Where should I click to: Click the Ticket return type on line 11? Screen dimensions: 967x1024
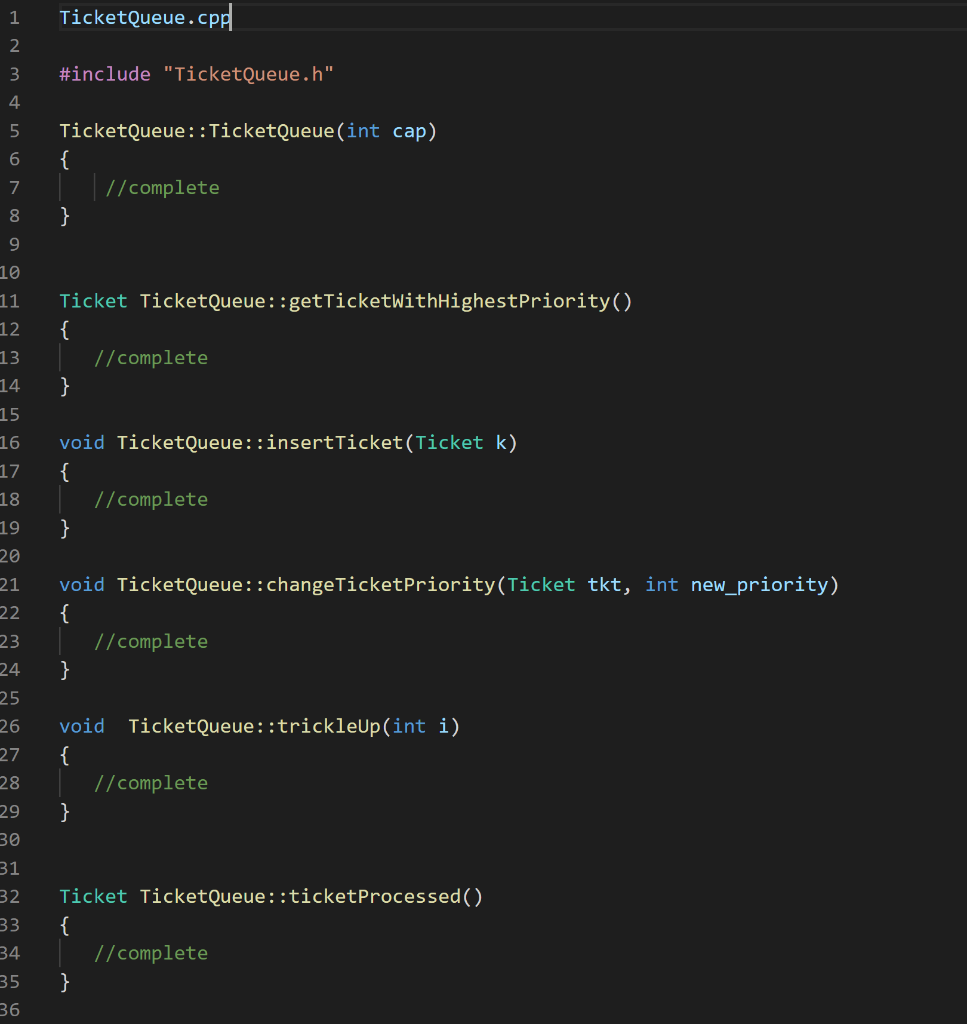[93, 301]
